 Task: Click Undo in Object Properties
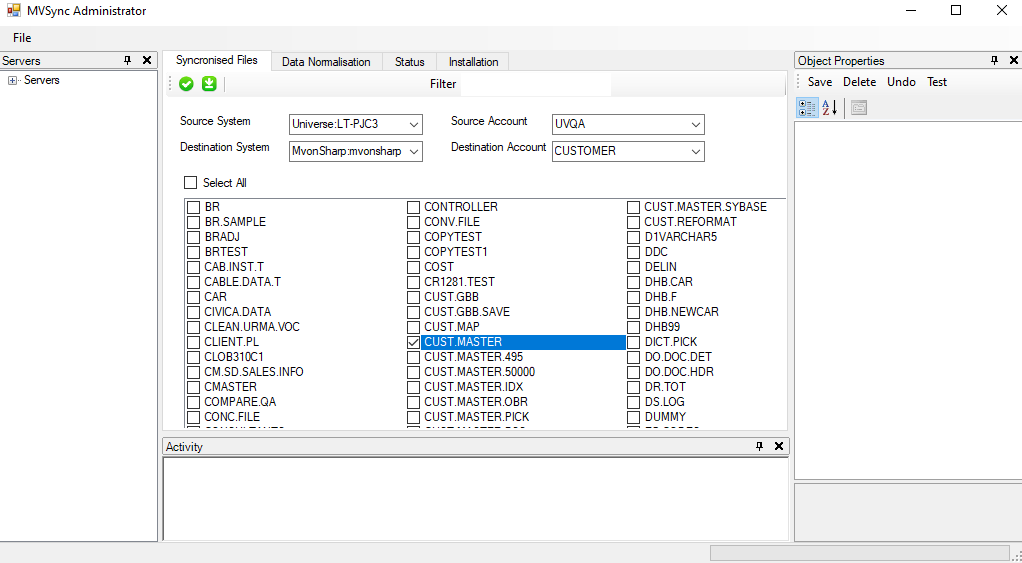tap(901, 82)
